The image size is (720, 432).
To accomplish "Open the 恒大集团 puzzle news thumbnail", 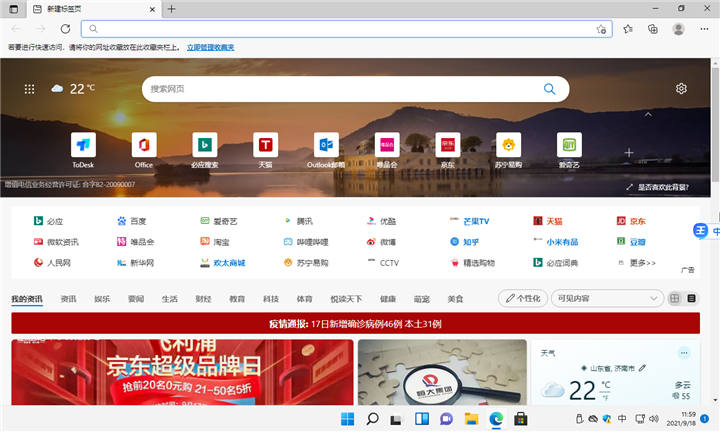I will click(x=442, y=372).
